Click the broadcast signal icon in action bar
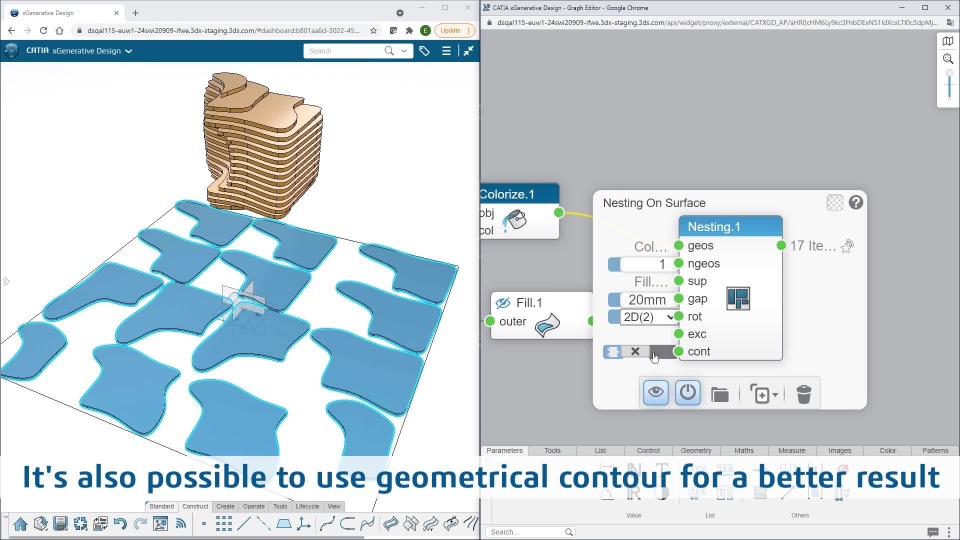The height and width of the screenshot is (540, 960). coord(180,523)
